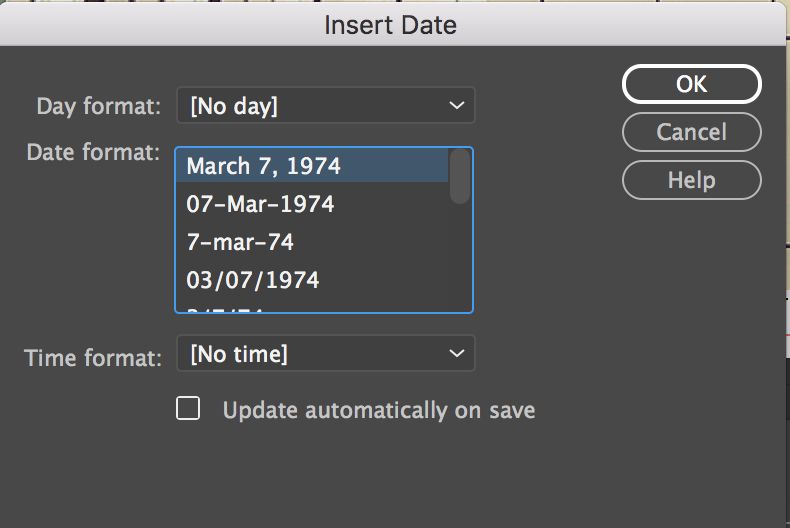Open the Day format dropdown
Image resolution: width=790 pixels, height=528 pixels.
tap(325, 105)
